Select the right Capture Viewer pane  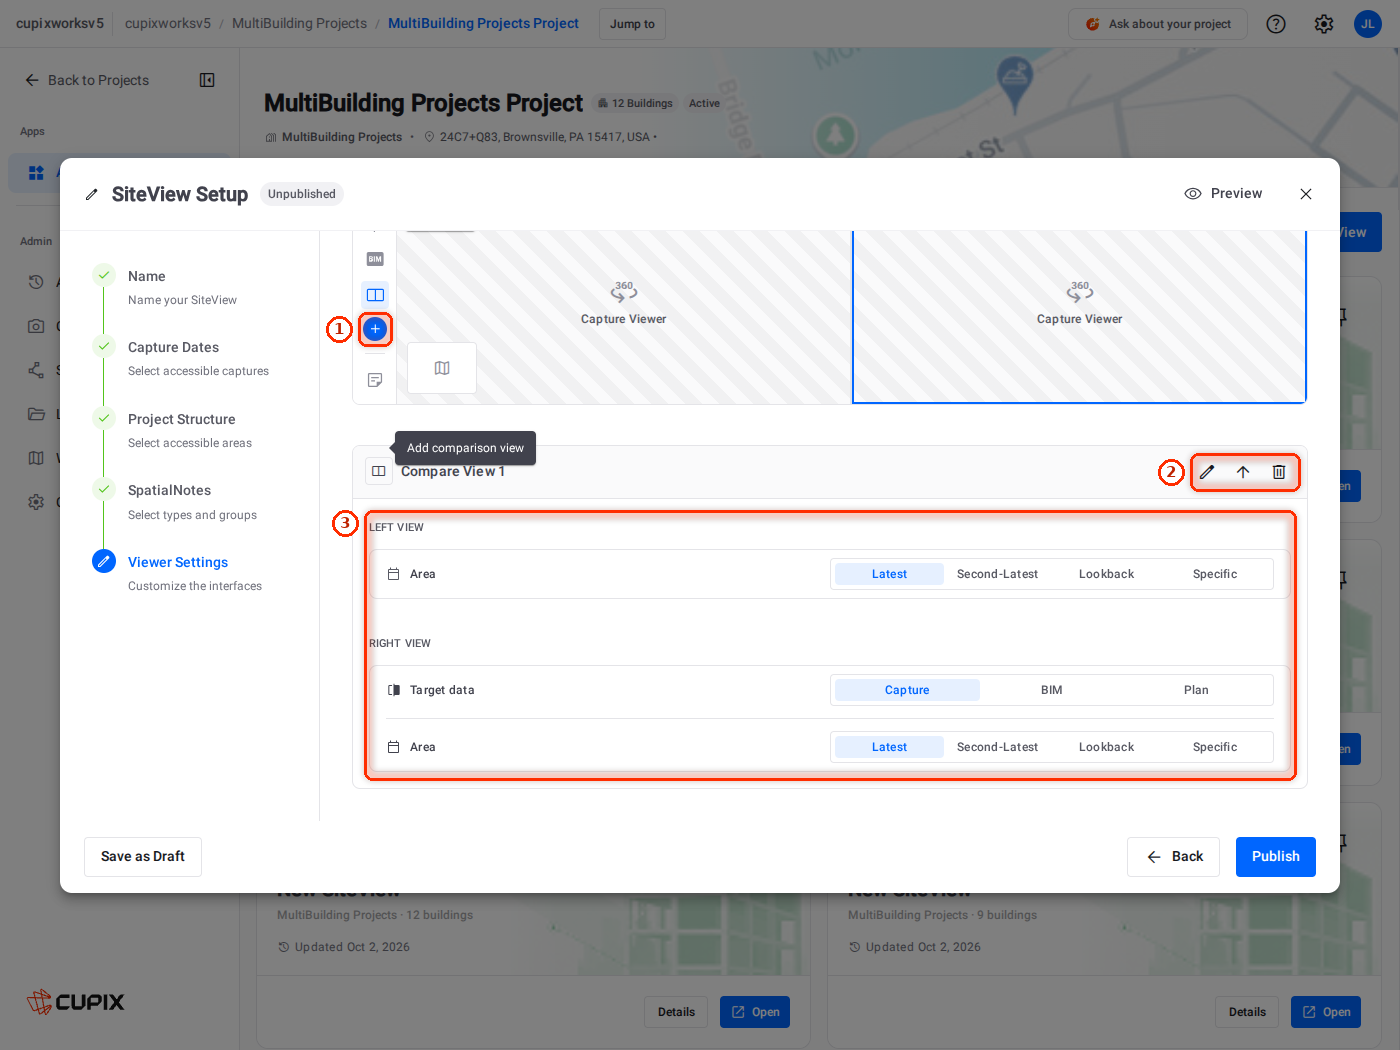pyautogui.click(x=1079, y=316)
